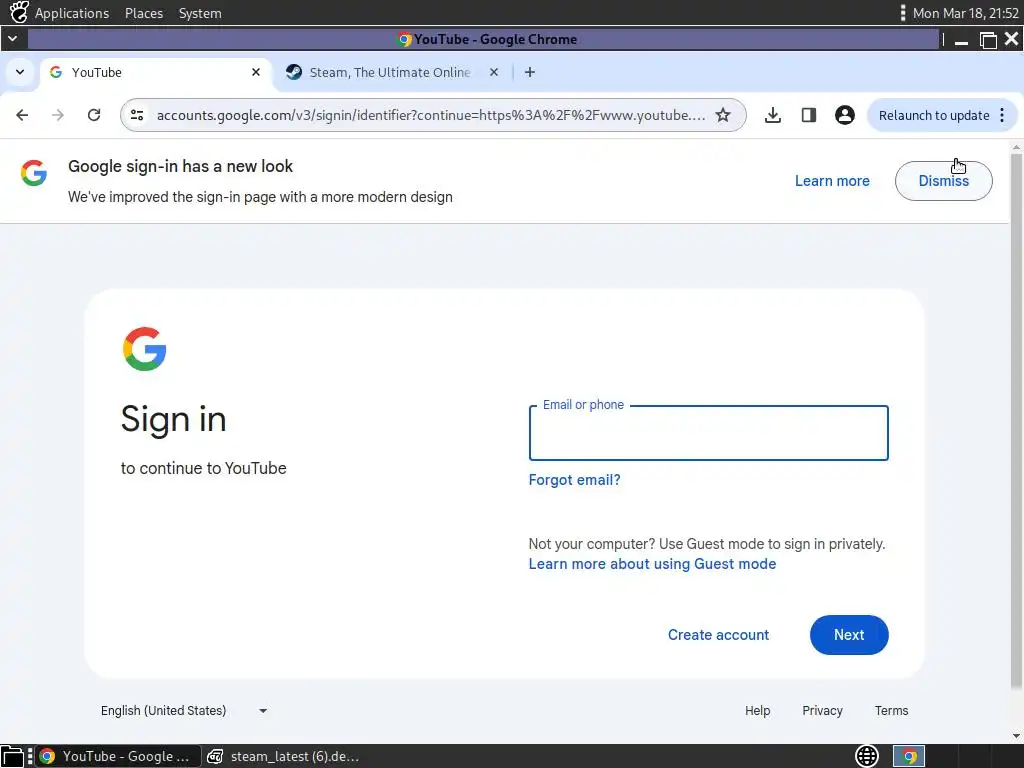Open the window menu chevron in title bar

(12, 39)
